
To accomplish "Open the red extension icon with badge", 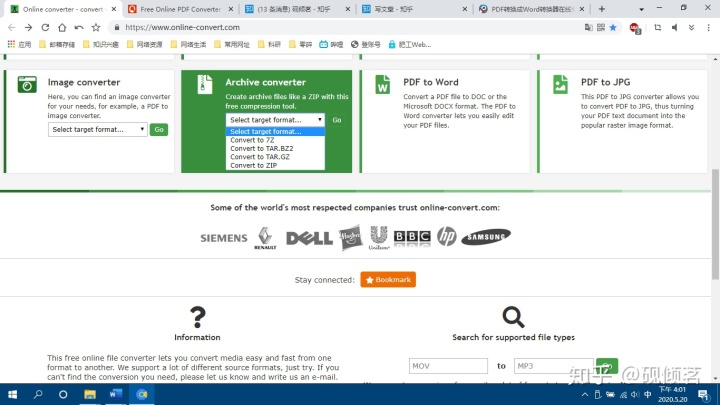I will 635,28.
